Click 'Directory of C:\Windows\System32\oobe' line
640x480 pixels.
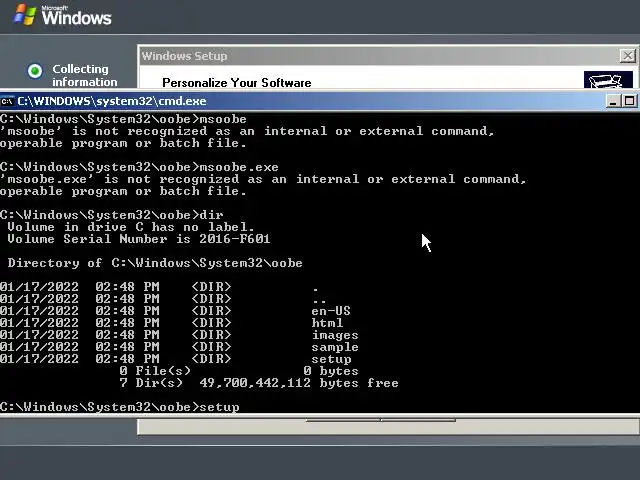point(155,263)
